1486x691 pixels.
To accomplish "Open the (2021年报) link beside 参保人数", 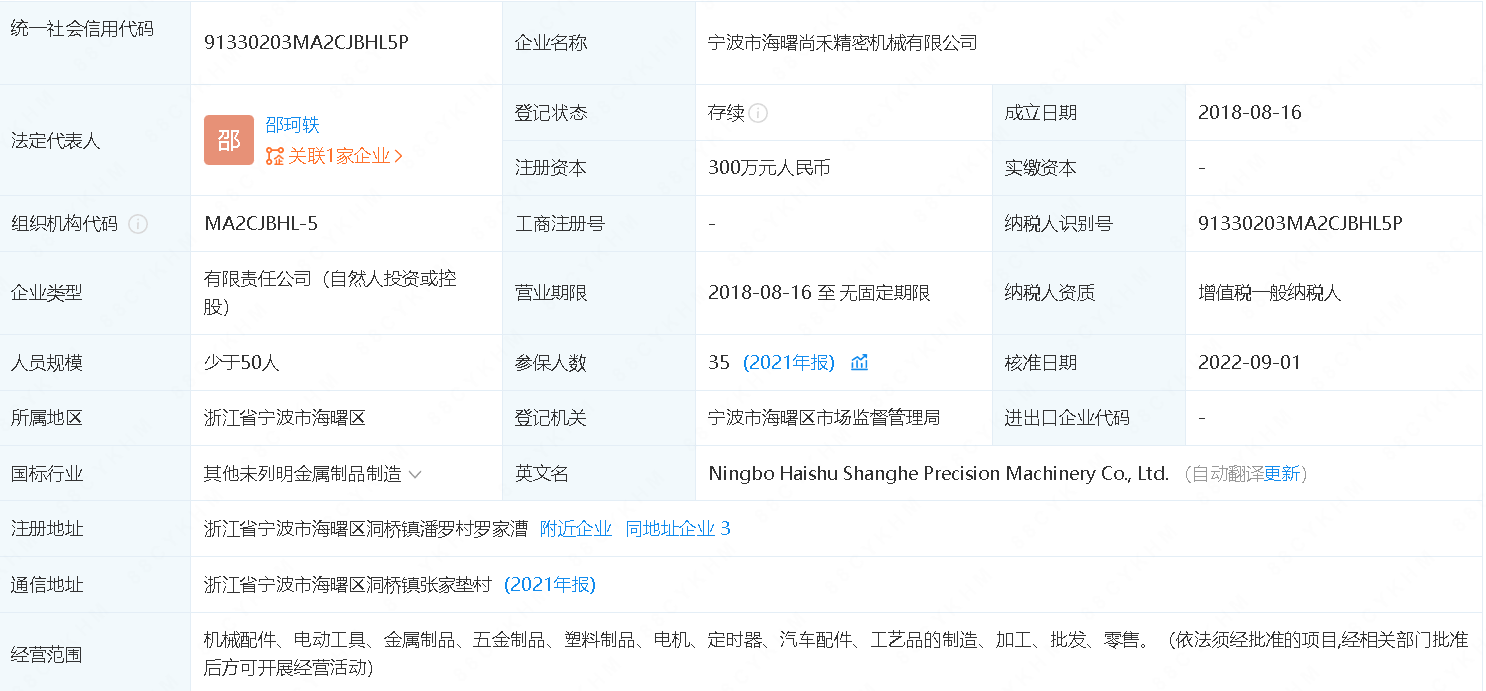I will click(x=789, y=363).
